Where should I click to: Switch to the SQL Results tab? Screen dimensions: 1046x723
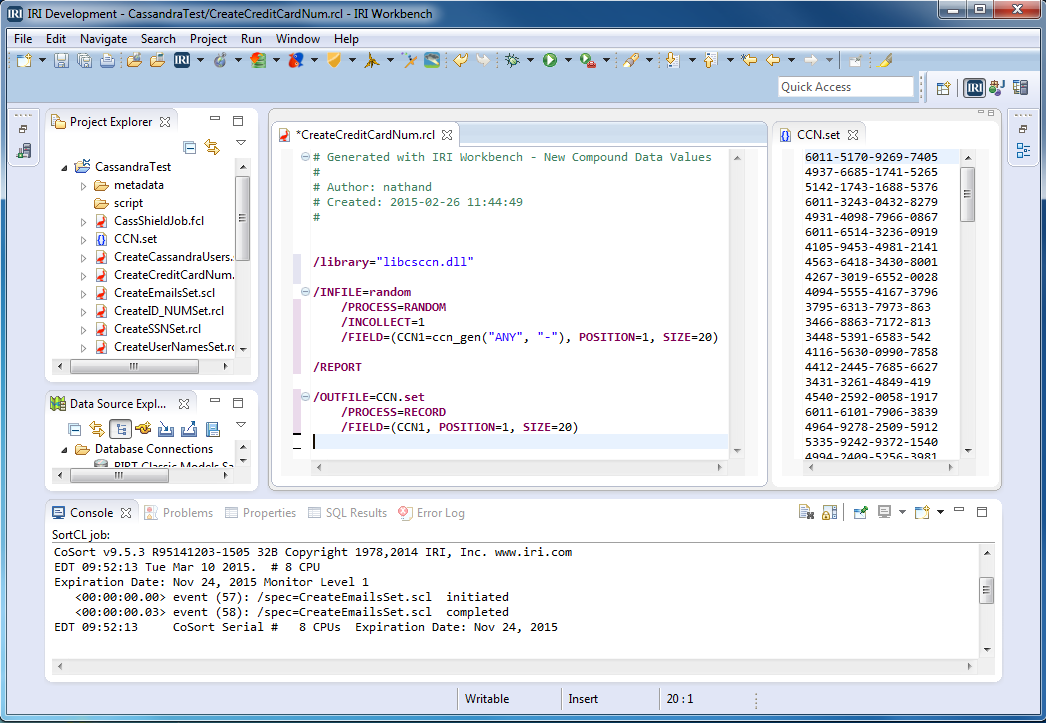click(348, 513)
